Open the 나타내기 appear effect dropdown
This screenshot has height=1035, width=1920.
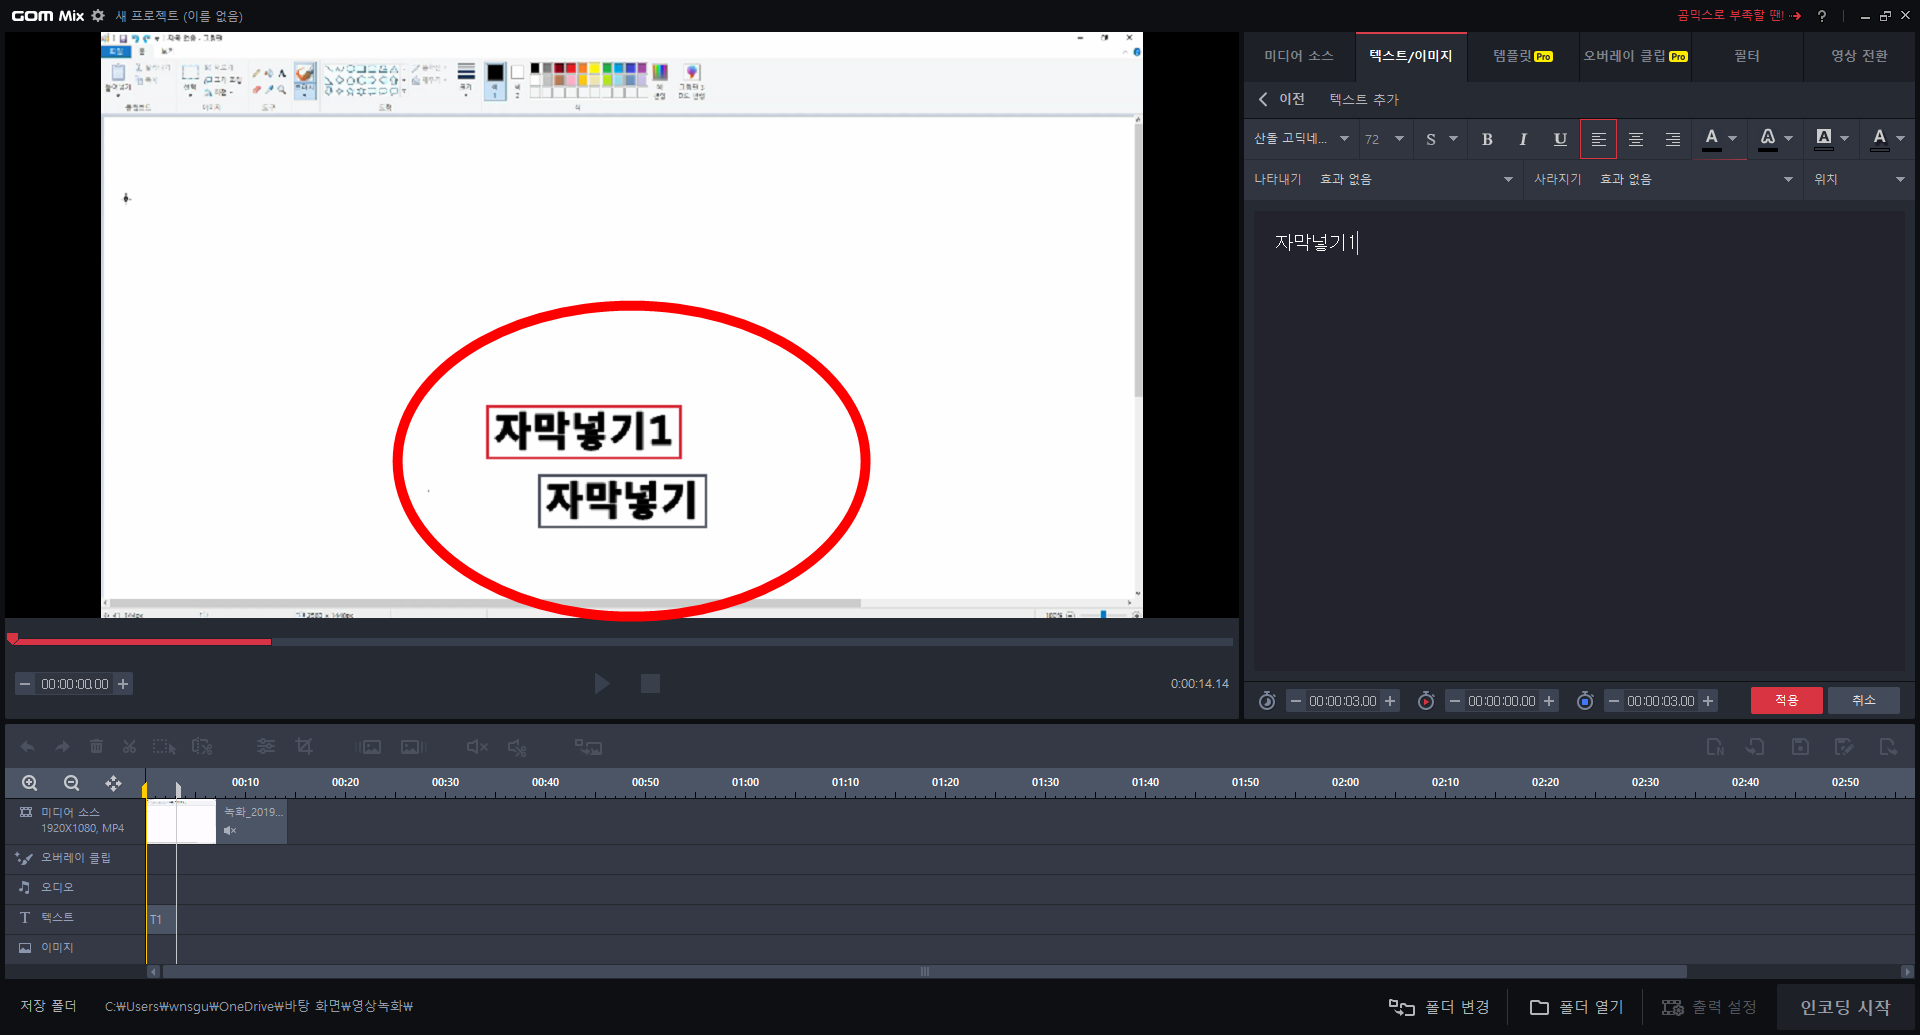point(1416,179)
